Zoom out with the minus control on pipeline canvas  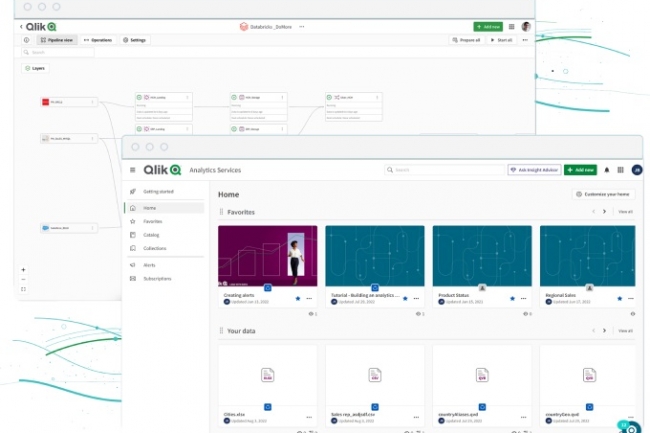coord(23,280)
